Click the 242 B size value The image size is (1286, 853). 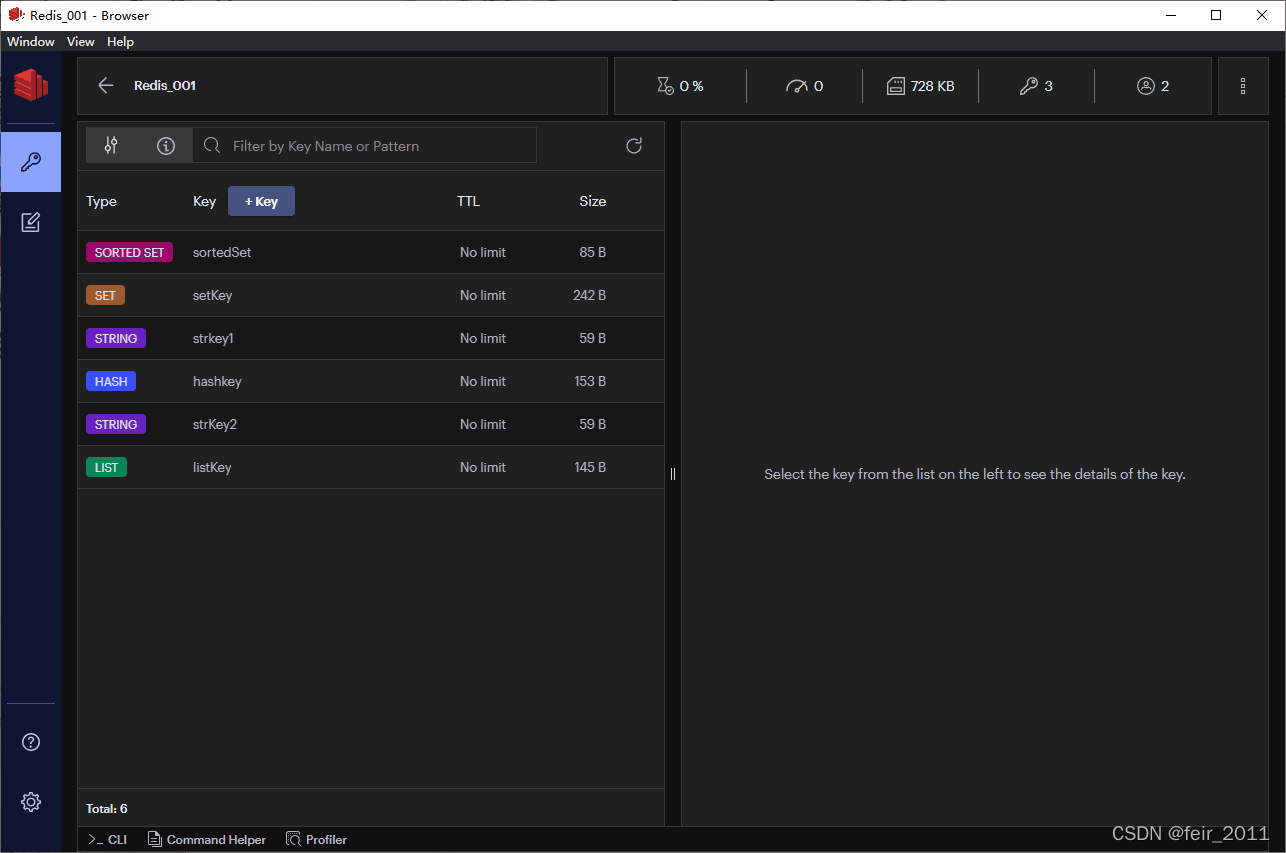[x=590, y=295]
